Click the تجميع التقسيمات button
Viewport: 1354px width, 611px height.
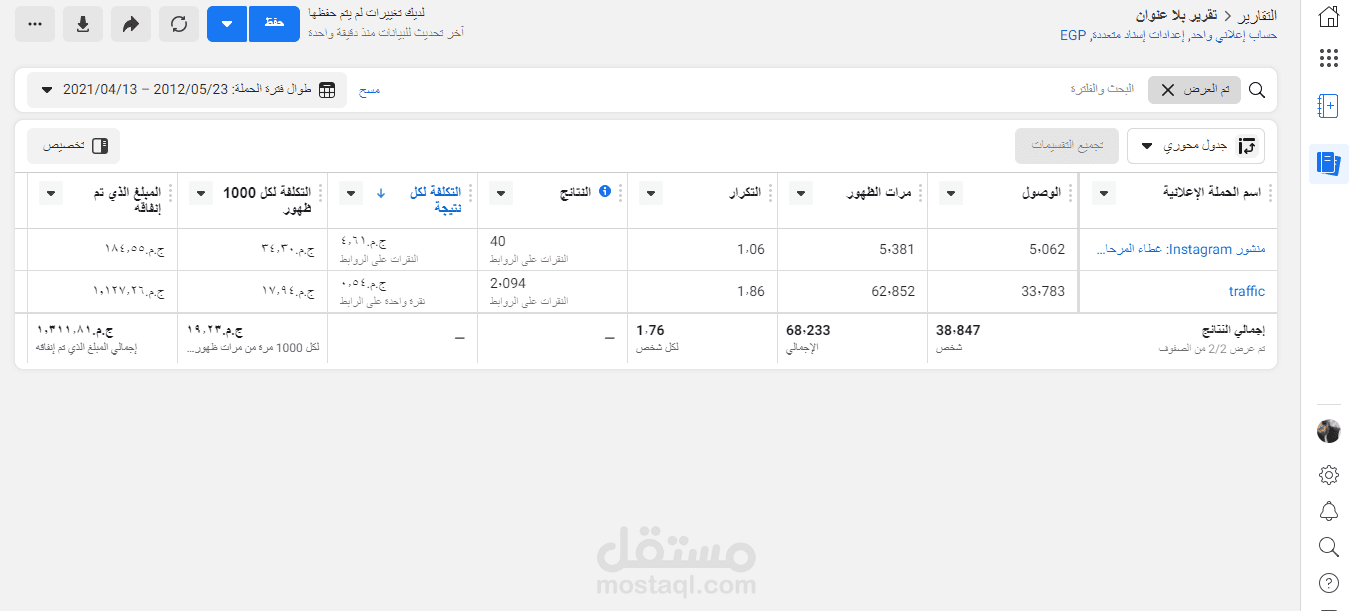[x=1067, y=146]
